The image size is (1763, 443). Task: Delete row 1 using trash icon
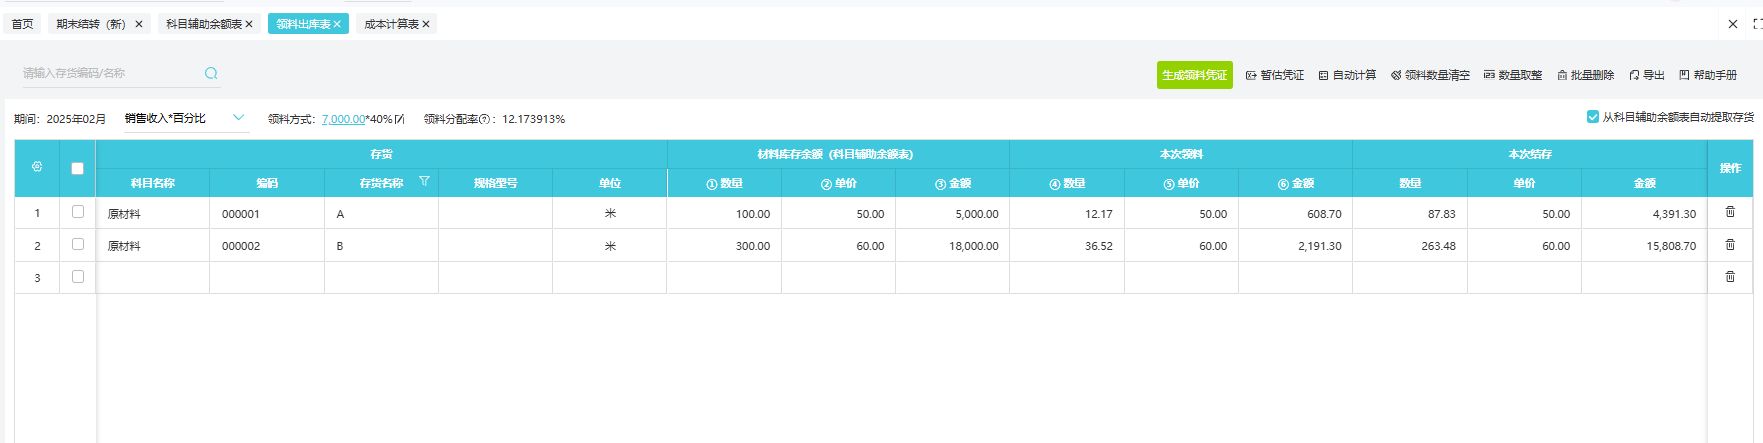(1730, 212)
